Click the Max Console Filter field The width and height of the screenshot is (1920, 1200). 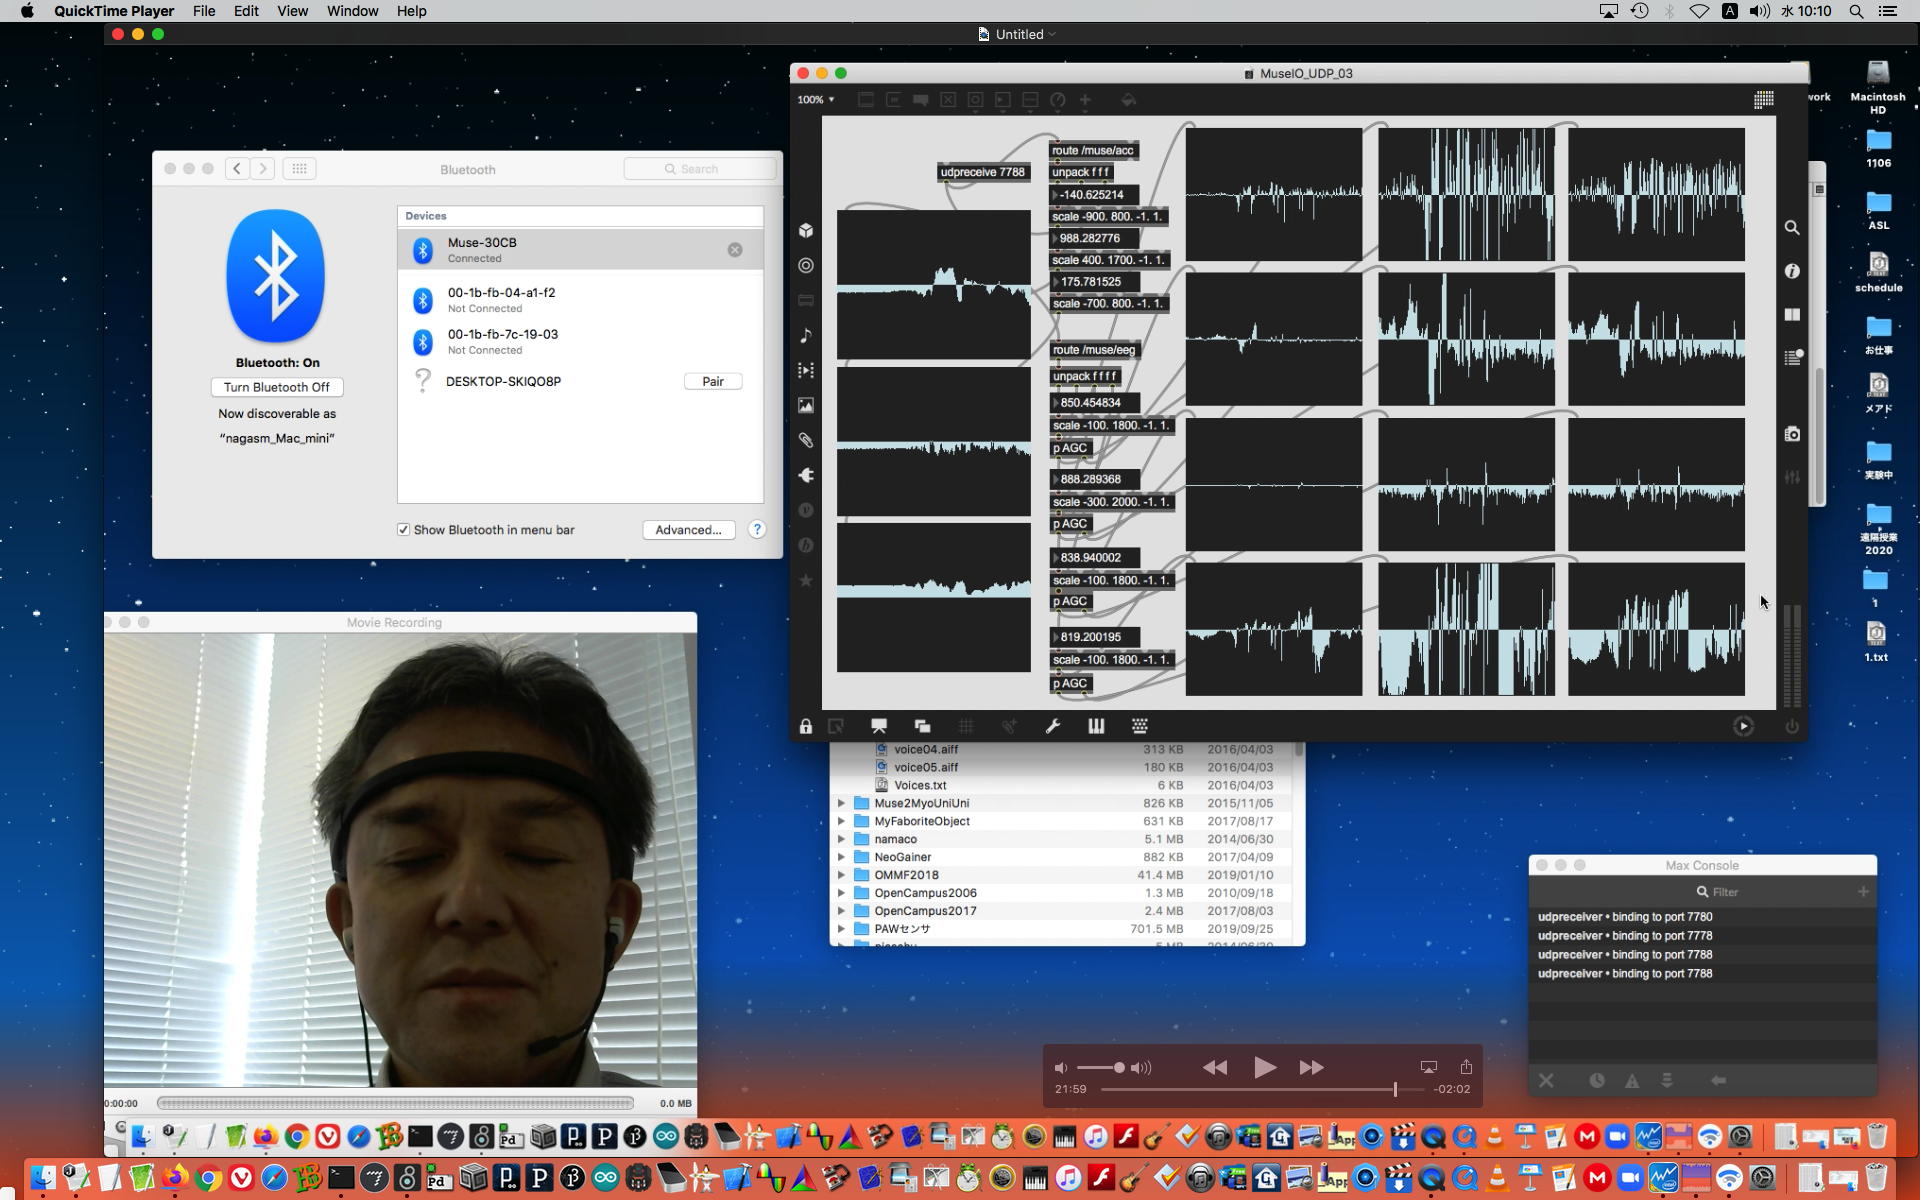[1724, 892]
